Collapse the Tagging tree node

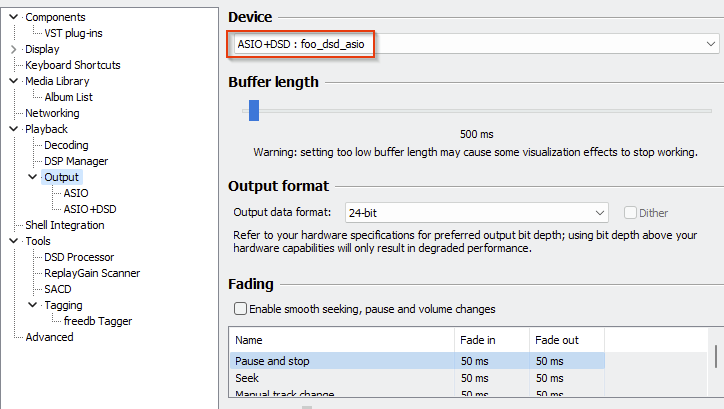coord(33,305)
